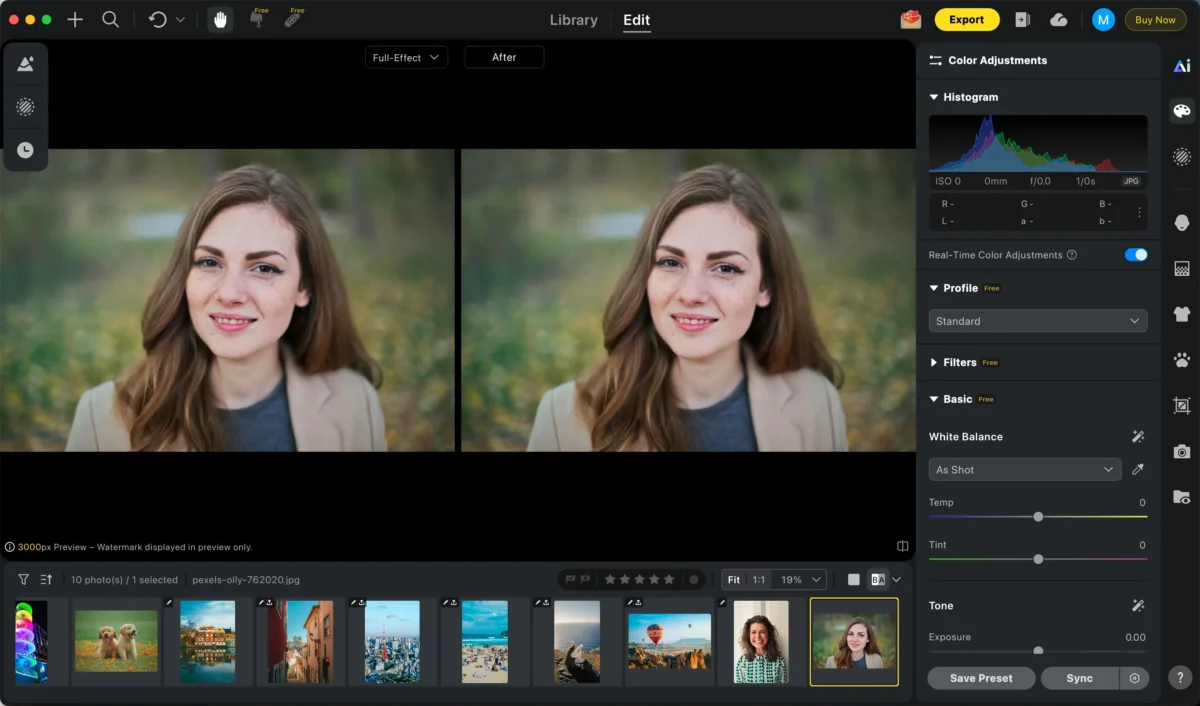Open the history clock panel
The height and width of the screenshot is (706, 1200).
click(25, 150)
